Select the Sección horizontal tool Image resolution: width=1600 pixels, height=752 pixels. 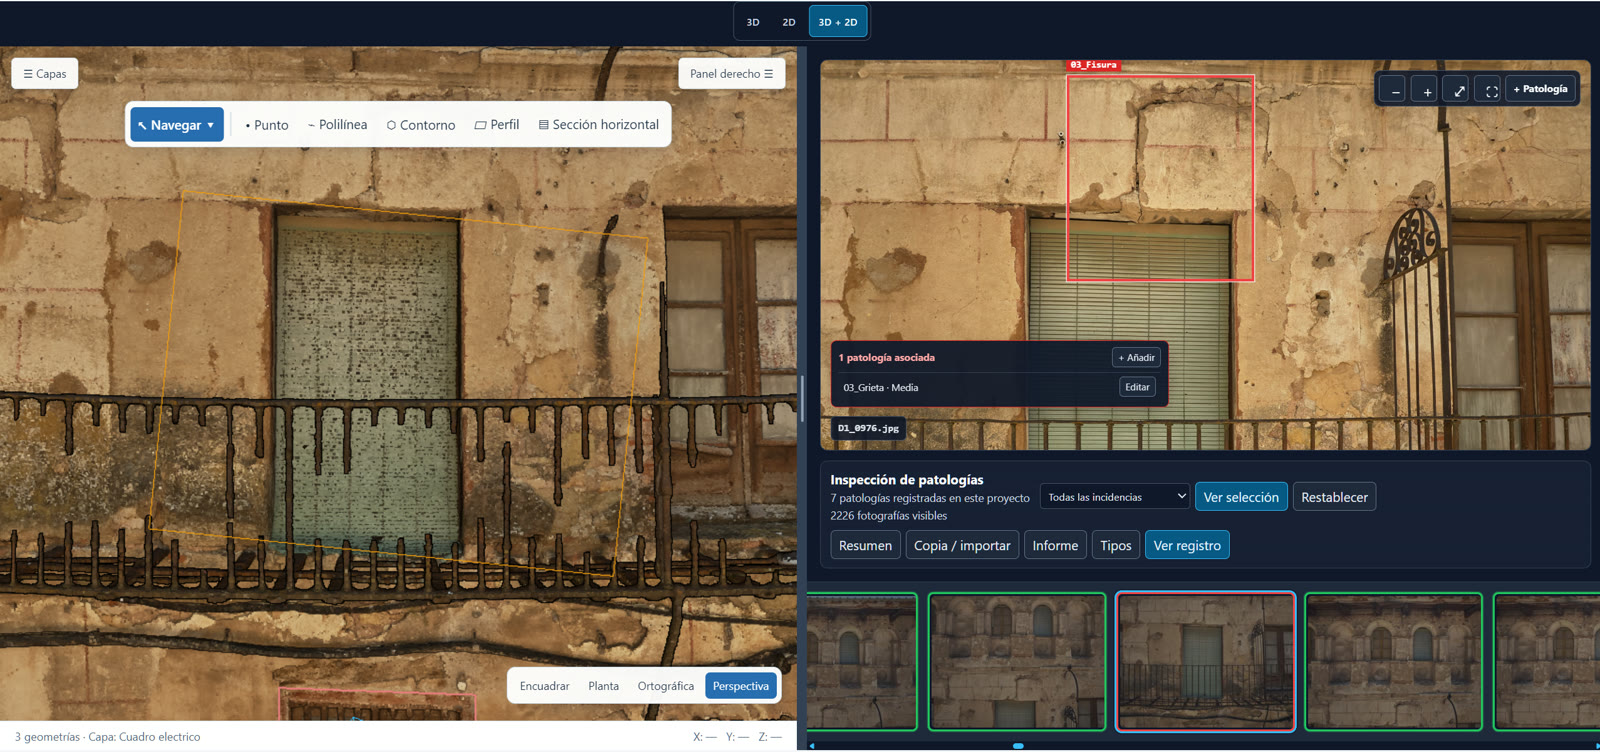click(599, 125)
